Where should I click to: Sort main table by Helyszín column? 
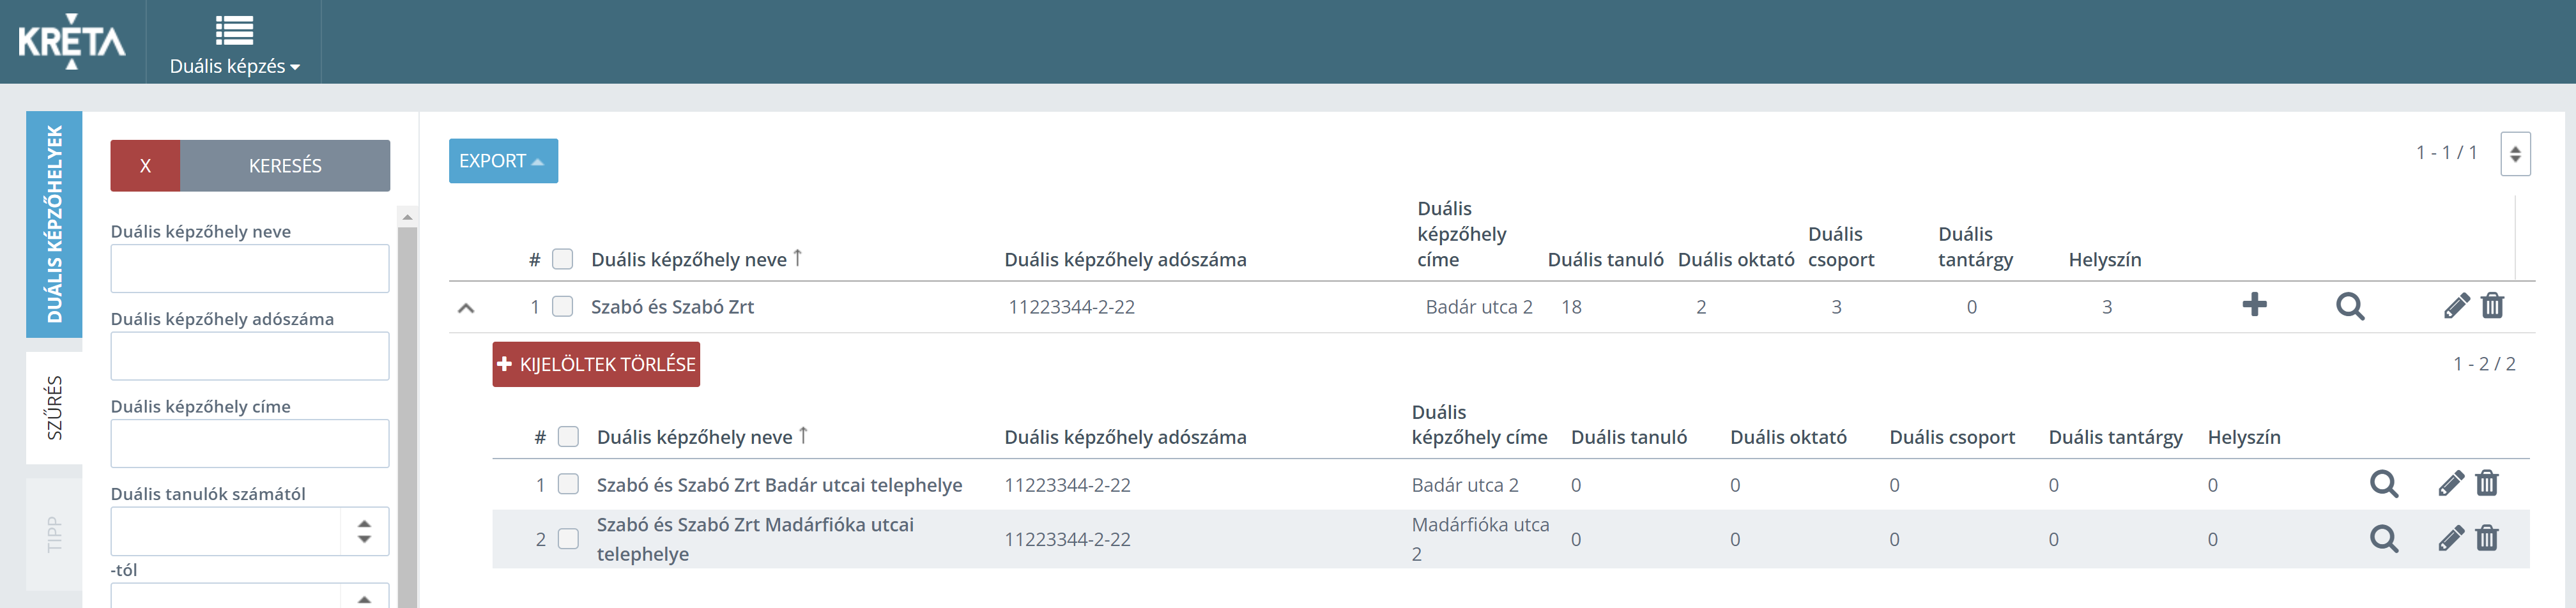tap(2105, 259)
